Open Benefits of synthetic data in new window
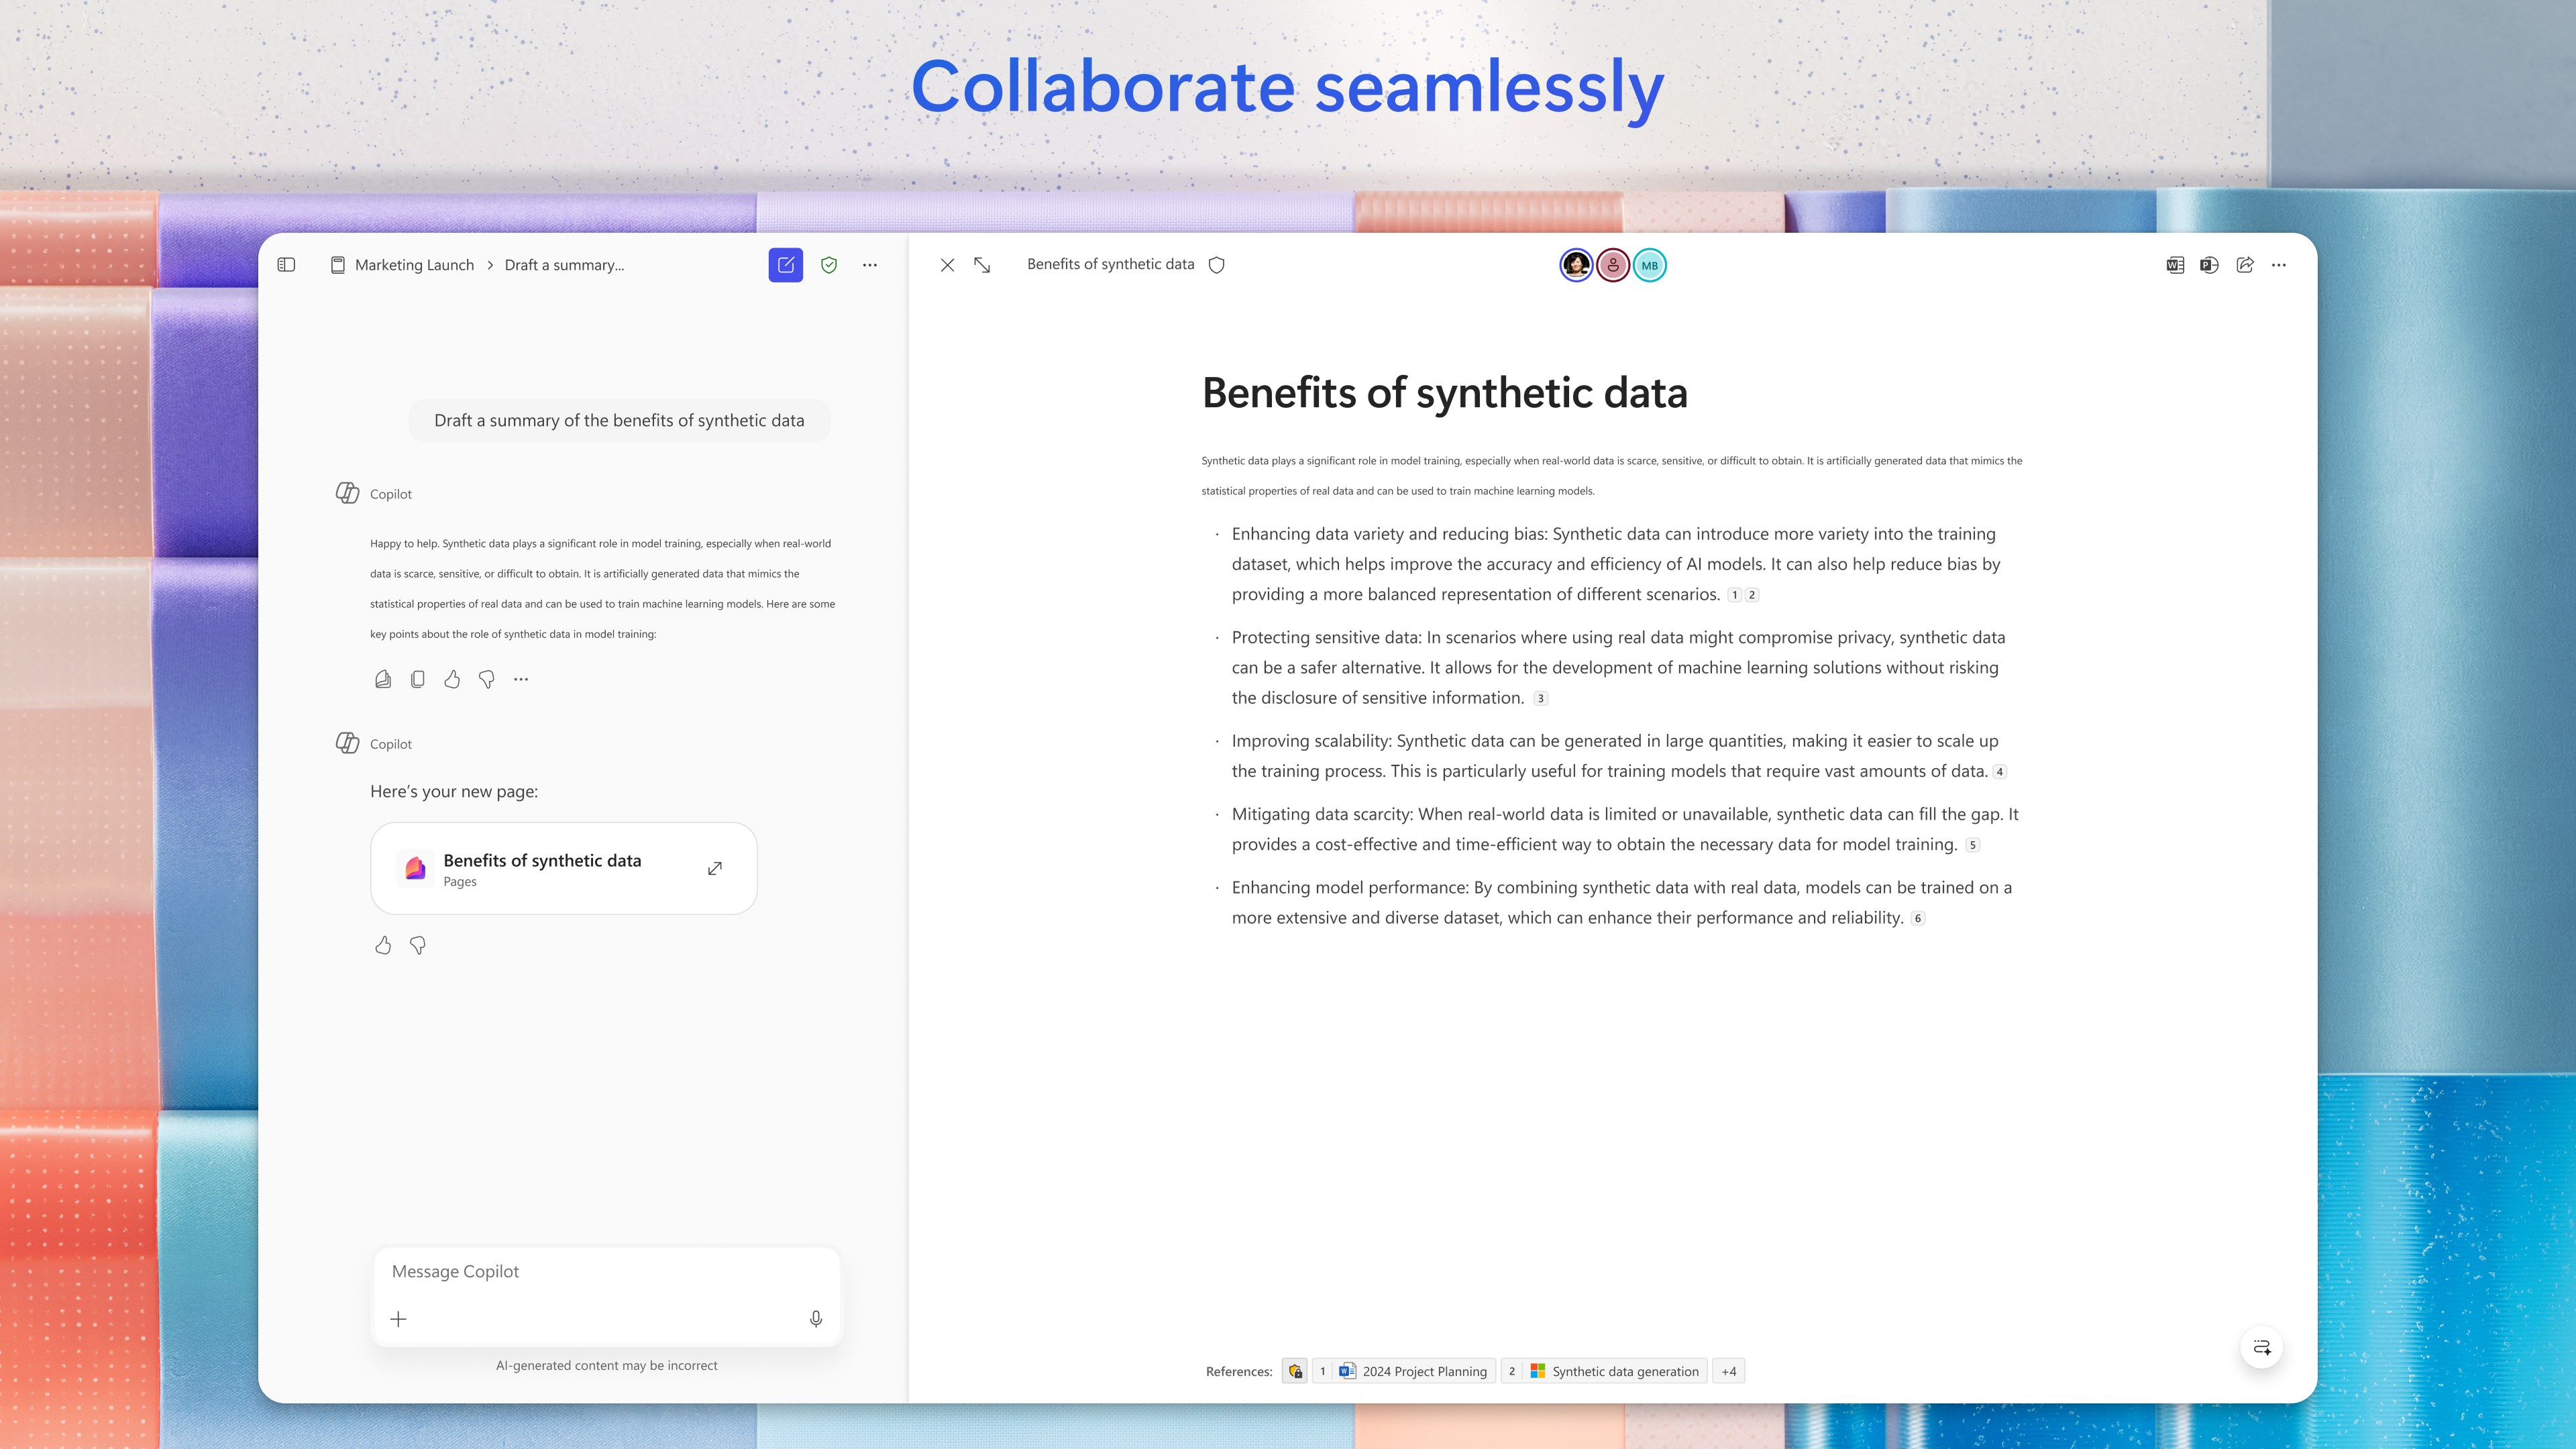 click(715, 868)
